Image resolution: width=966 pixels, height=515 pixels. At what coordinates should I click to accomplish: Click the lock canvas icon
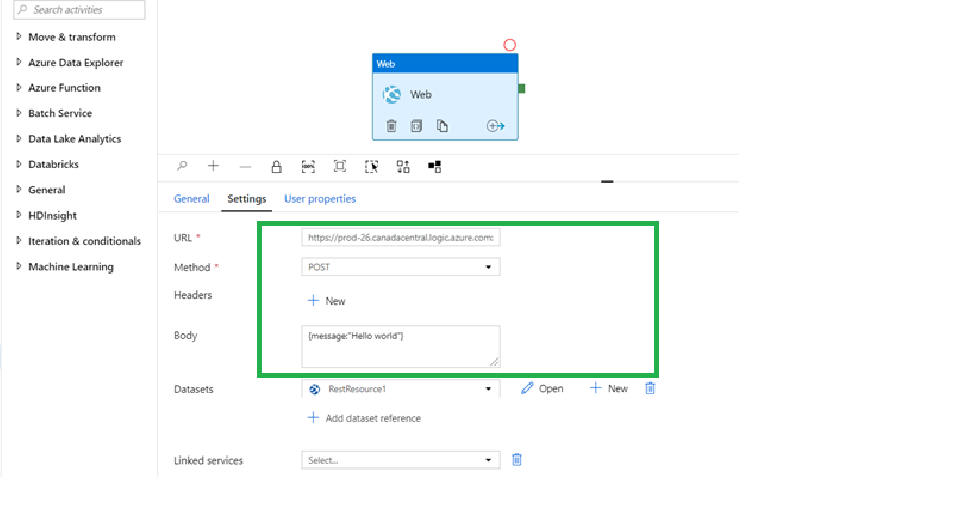(276, 166)
